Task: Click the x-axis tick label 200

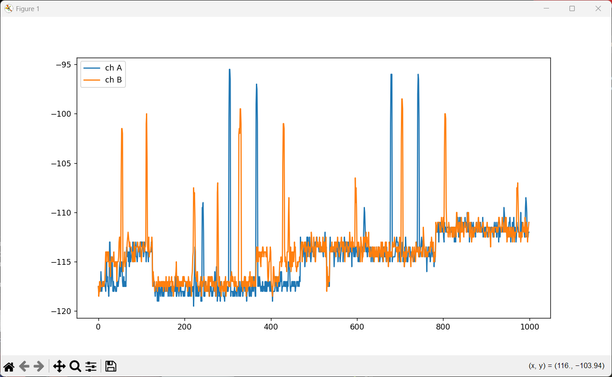Action: 184,327
